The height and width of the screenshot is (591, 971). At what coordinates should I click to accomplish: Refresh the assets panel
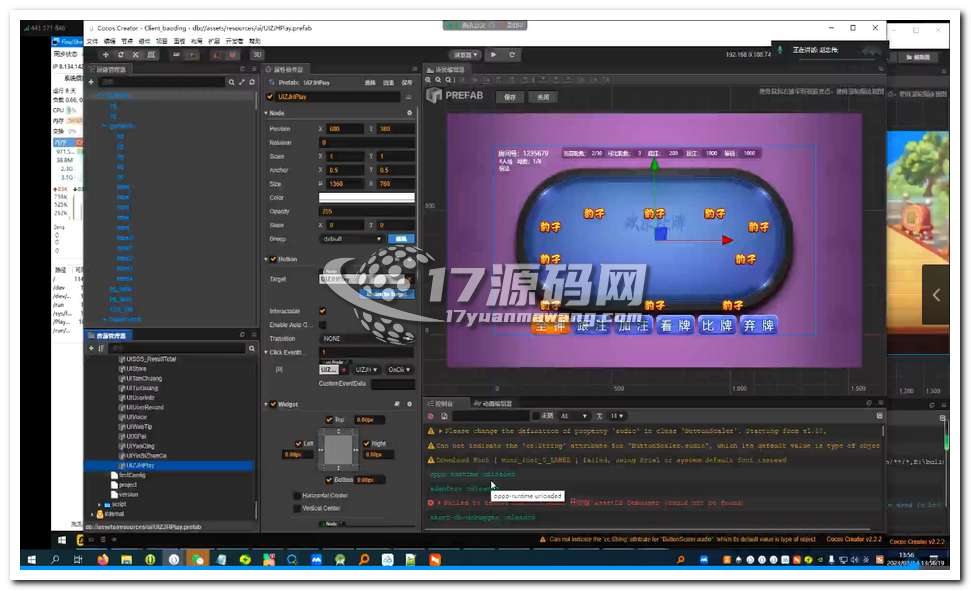242,335
